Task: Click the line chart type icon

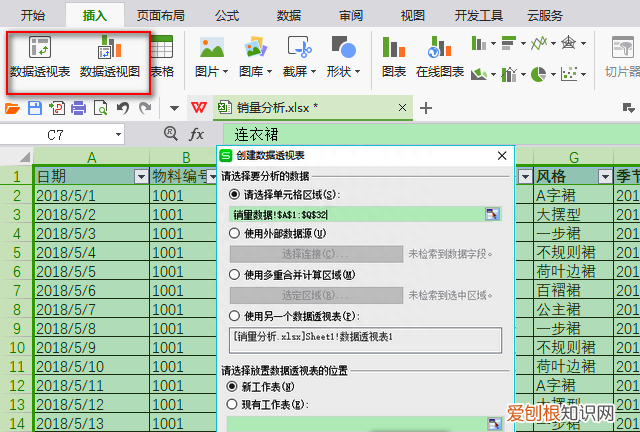Action: click(x=539, y=43)
